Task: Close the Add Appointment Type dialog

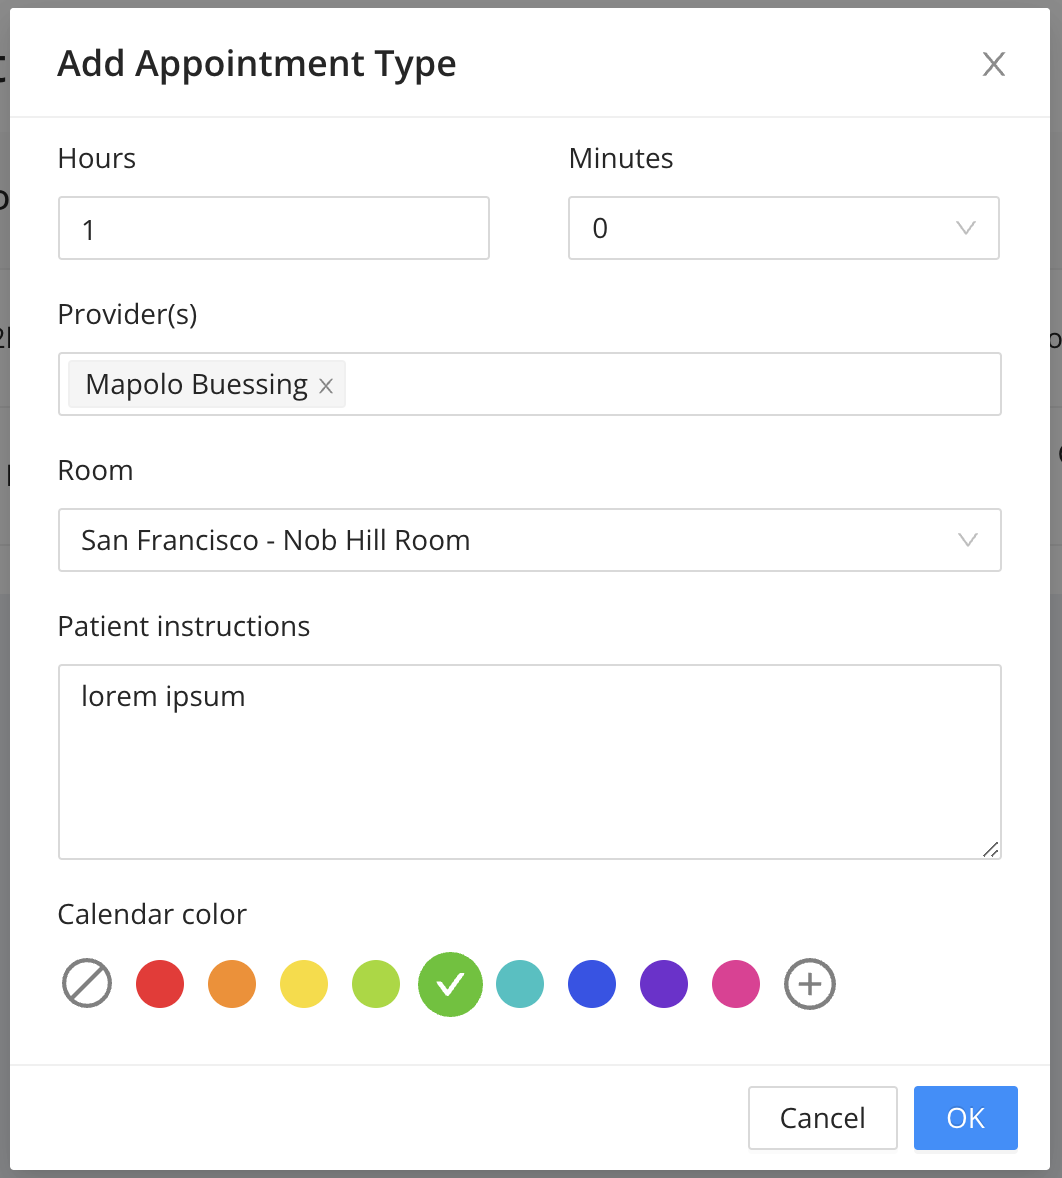Action: click(993, 65)
